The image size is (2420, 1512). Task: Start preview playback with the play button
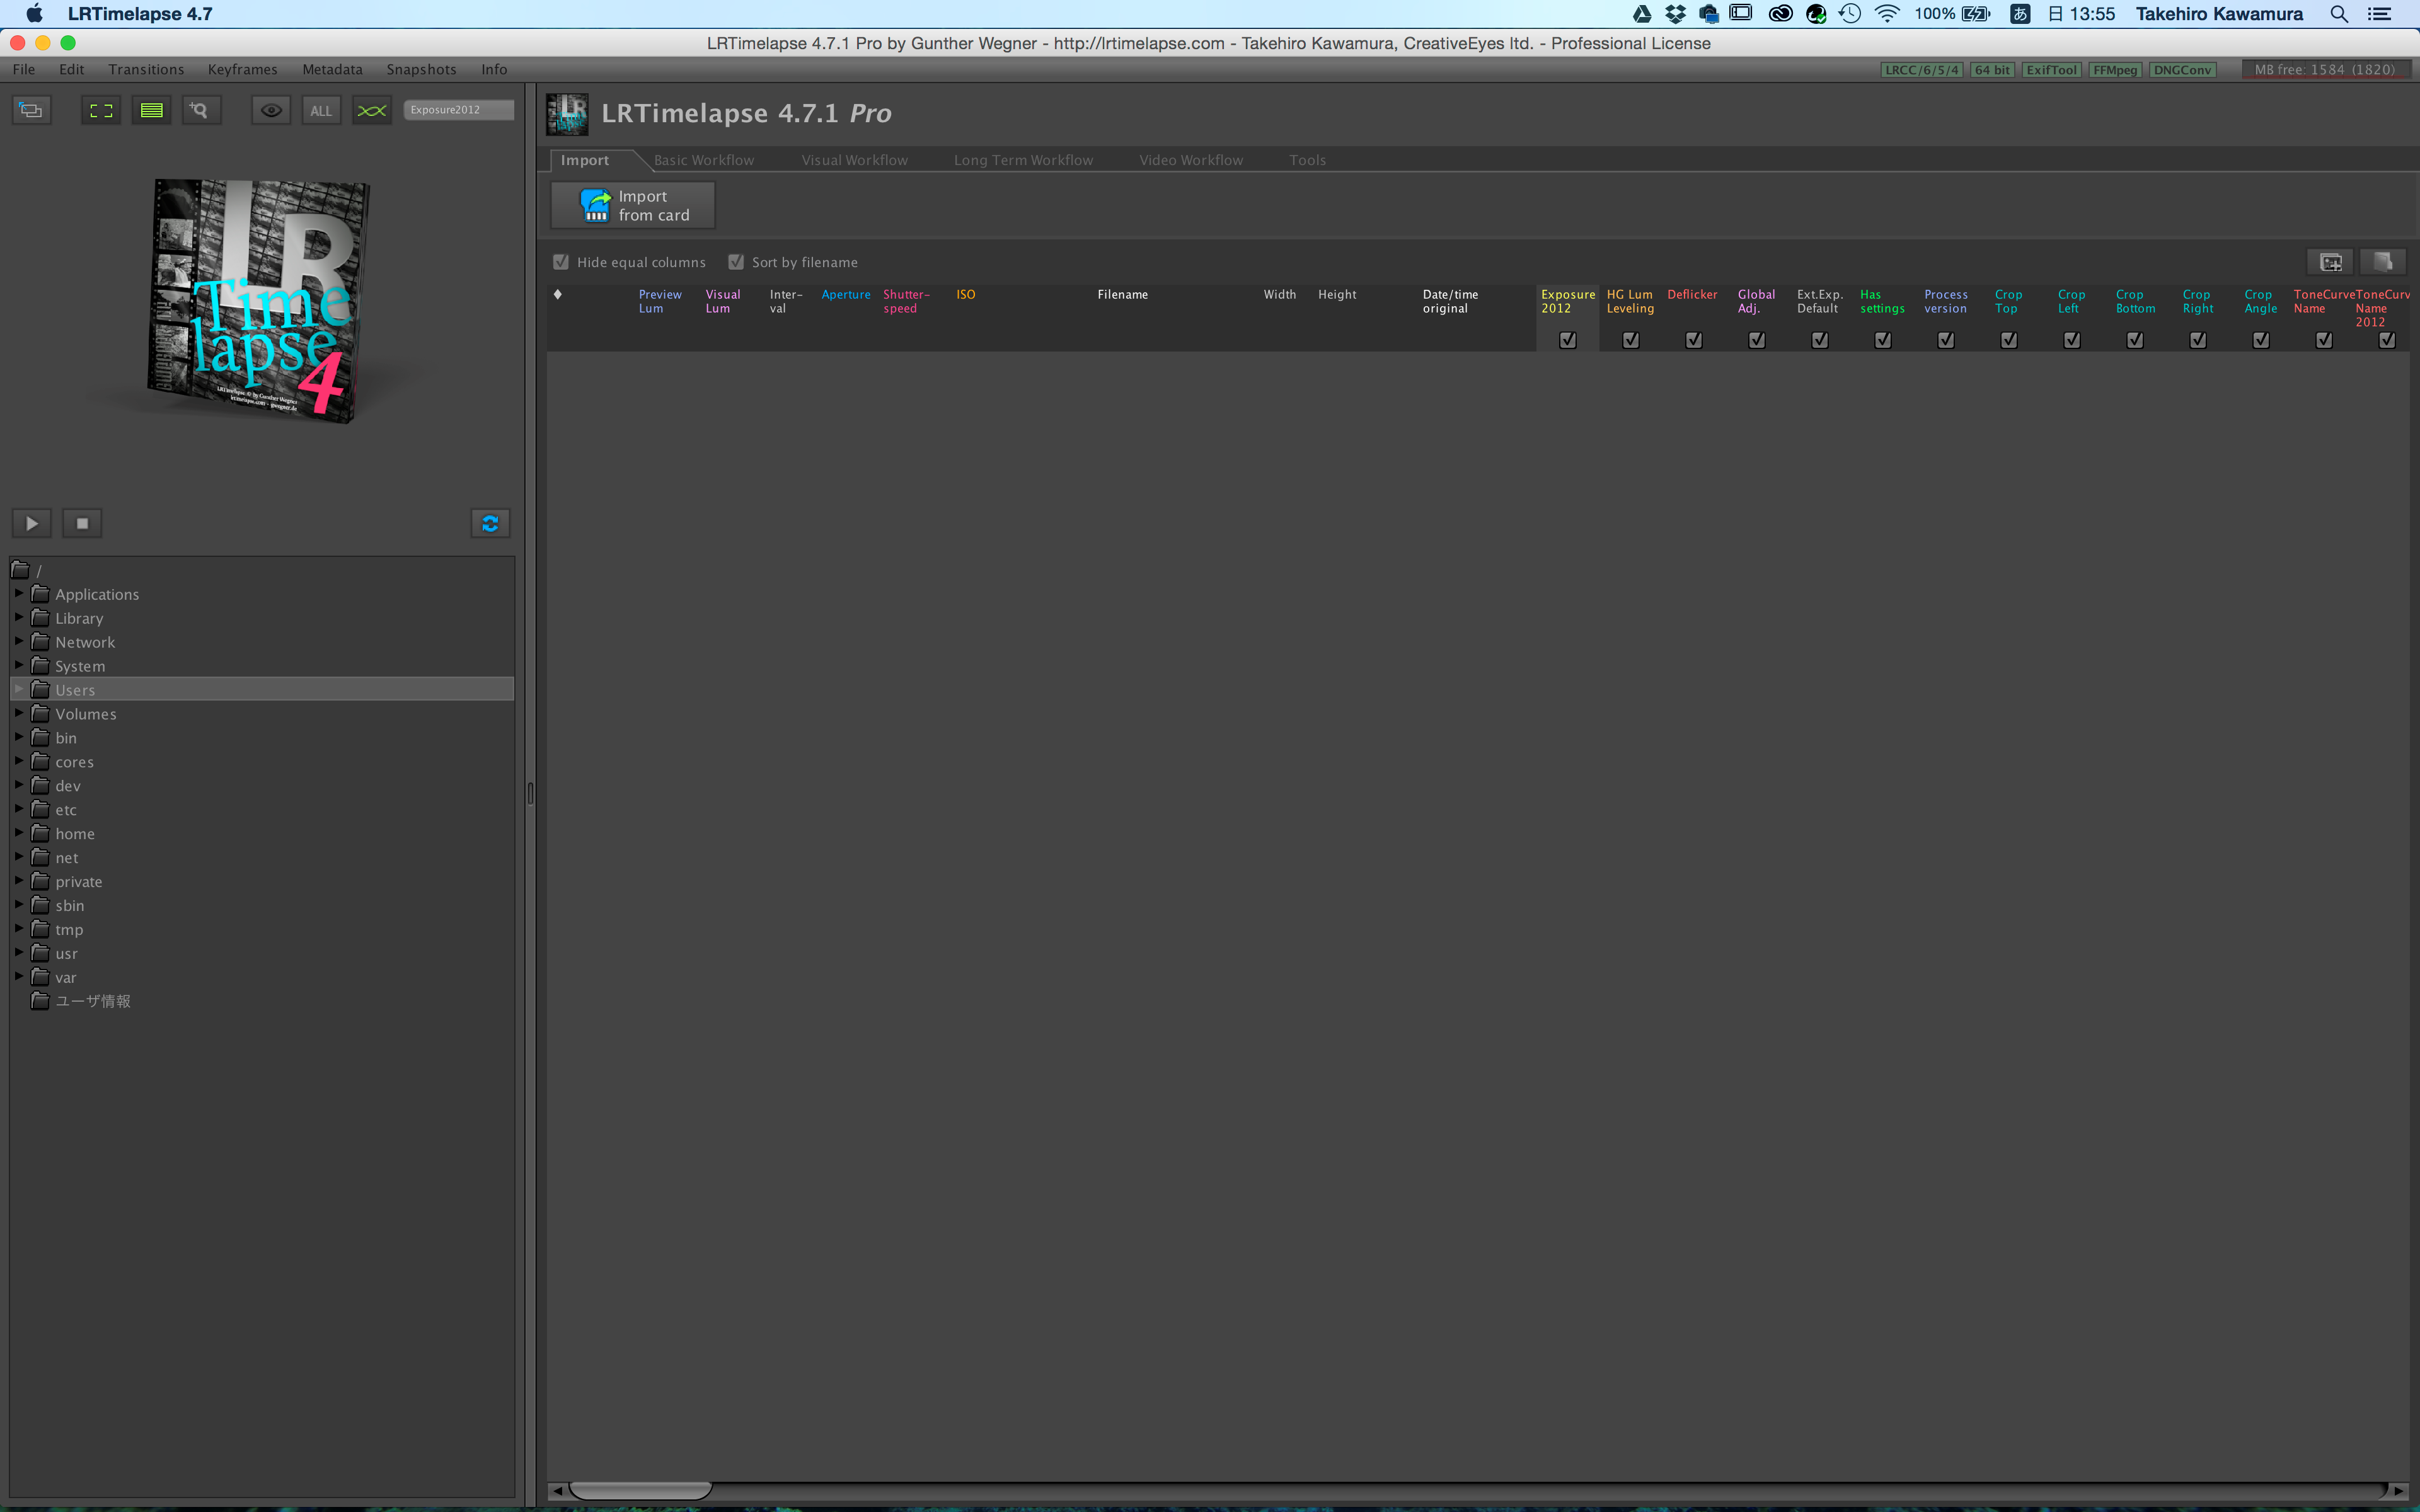click(32, 523)
